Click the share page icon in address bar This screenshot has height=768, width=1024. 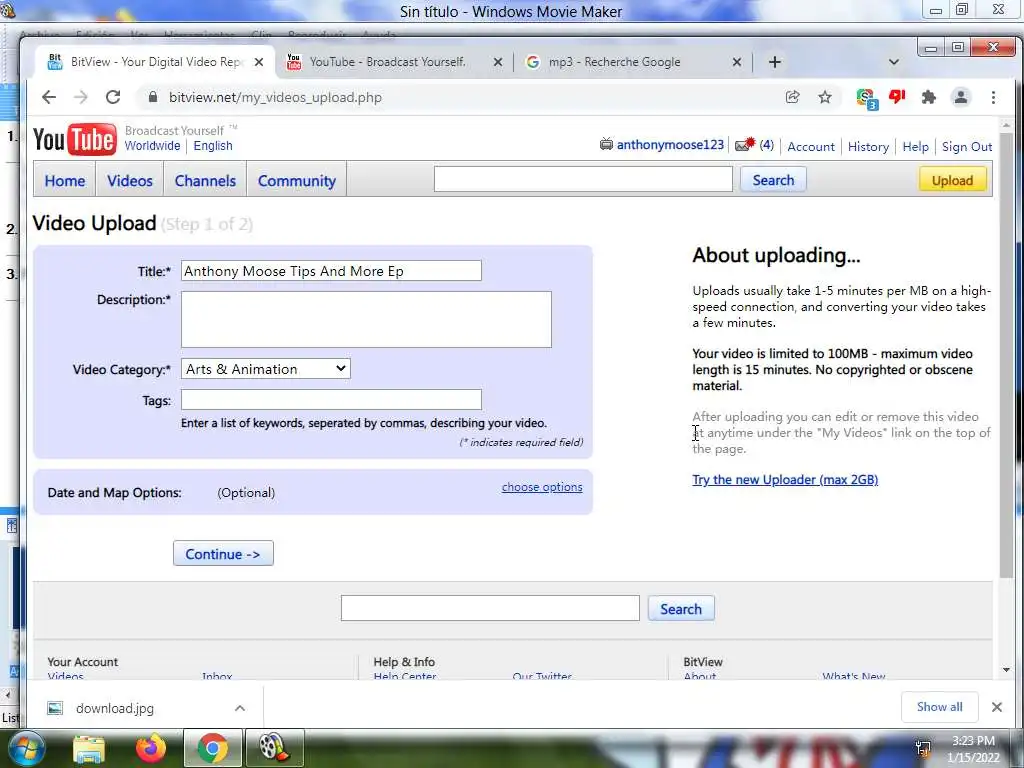pos(792,97)
